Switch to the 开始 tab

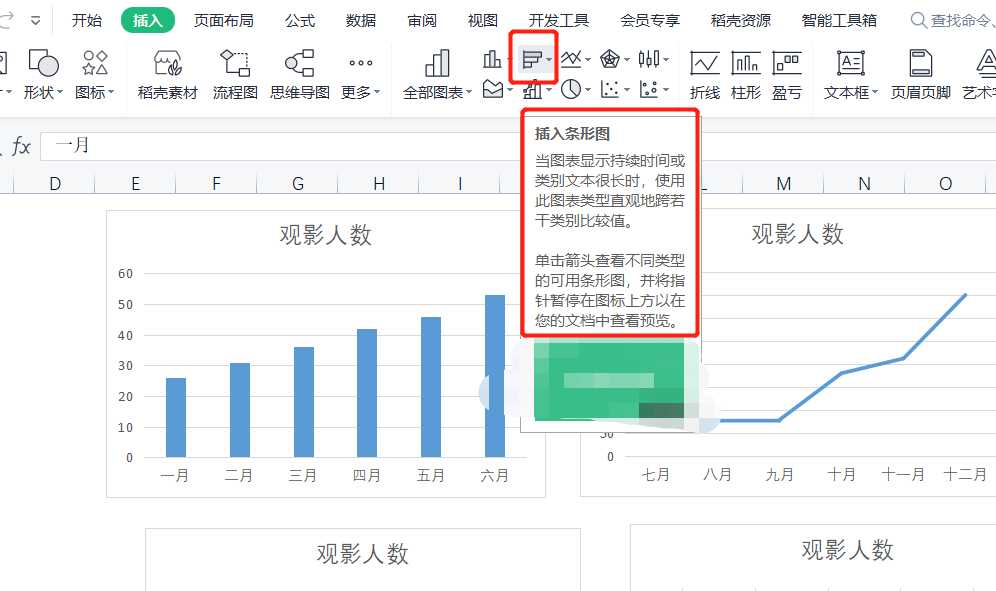(86, 20)
